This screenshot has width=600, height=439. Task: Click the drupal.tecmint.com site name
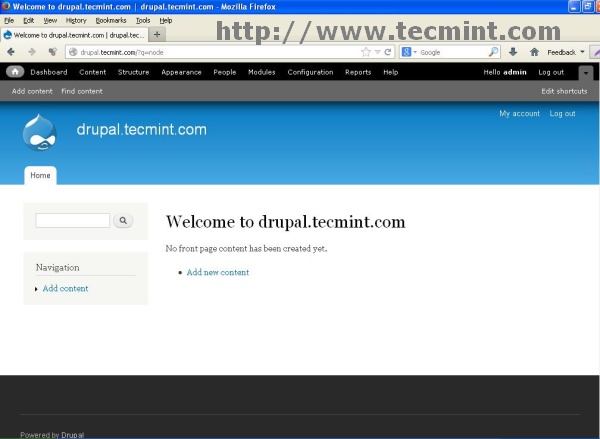tap(142, 129)
